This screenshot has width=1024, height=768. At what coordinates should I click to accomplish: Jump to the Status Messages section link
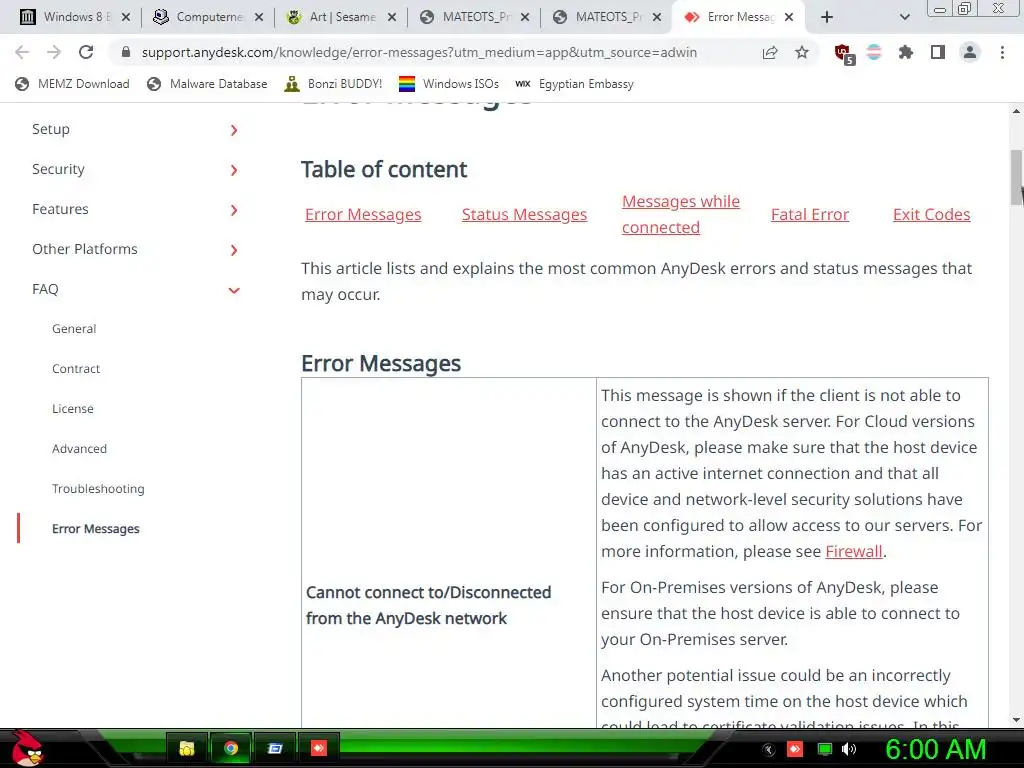(x=524, y=214)
